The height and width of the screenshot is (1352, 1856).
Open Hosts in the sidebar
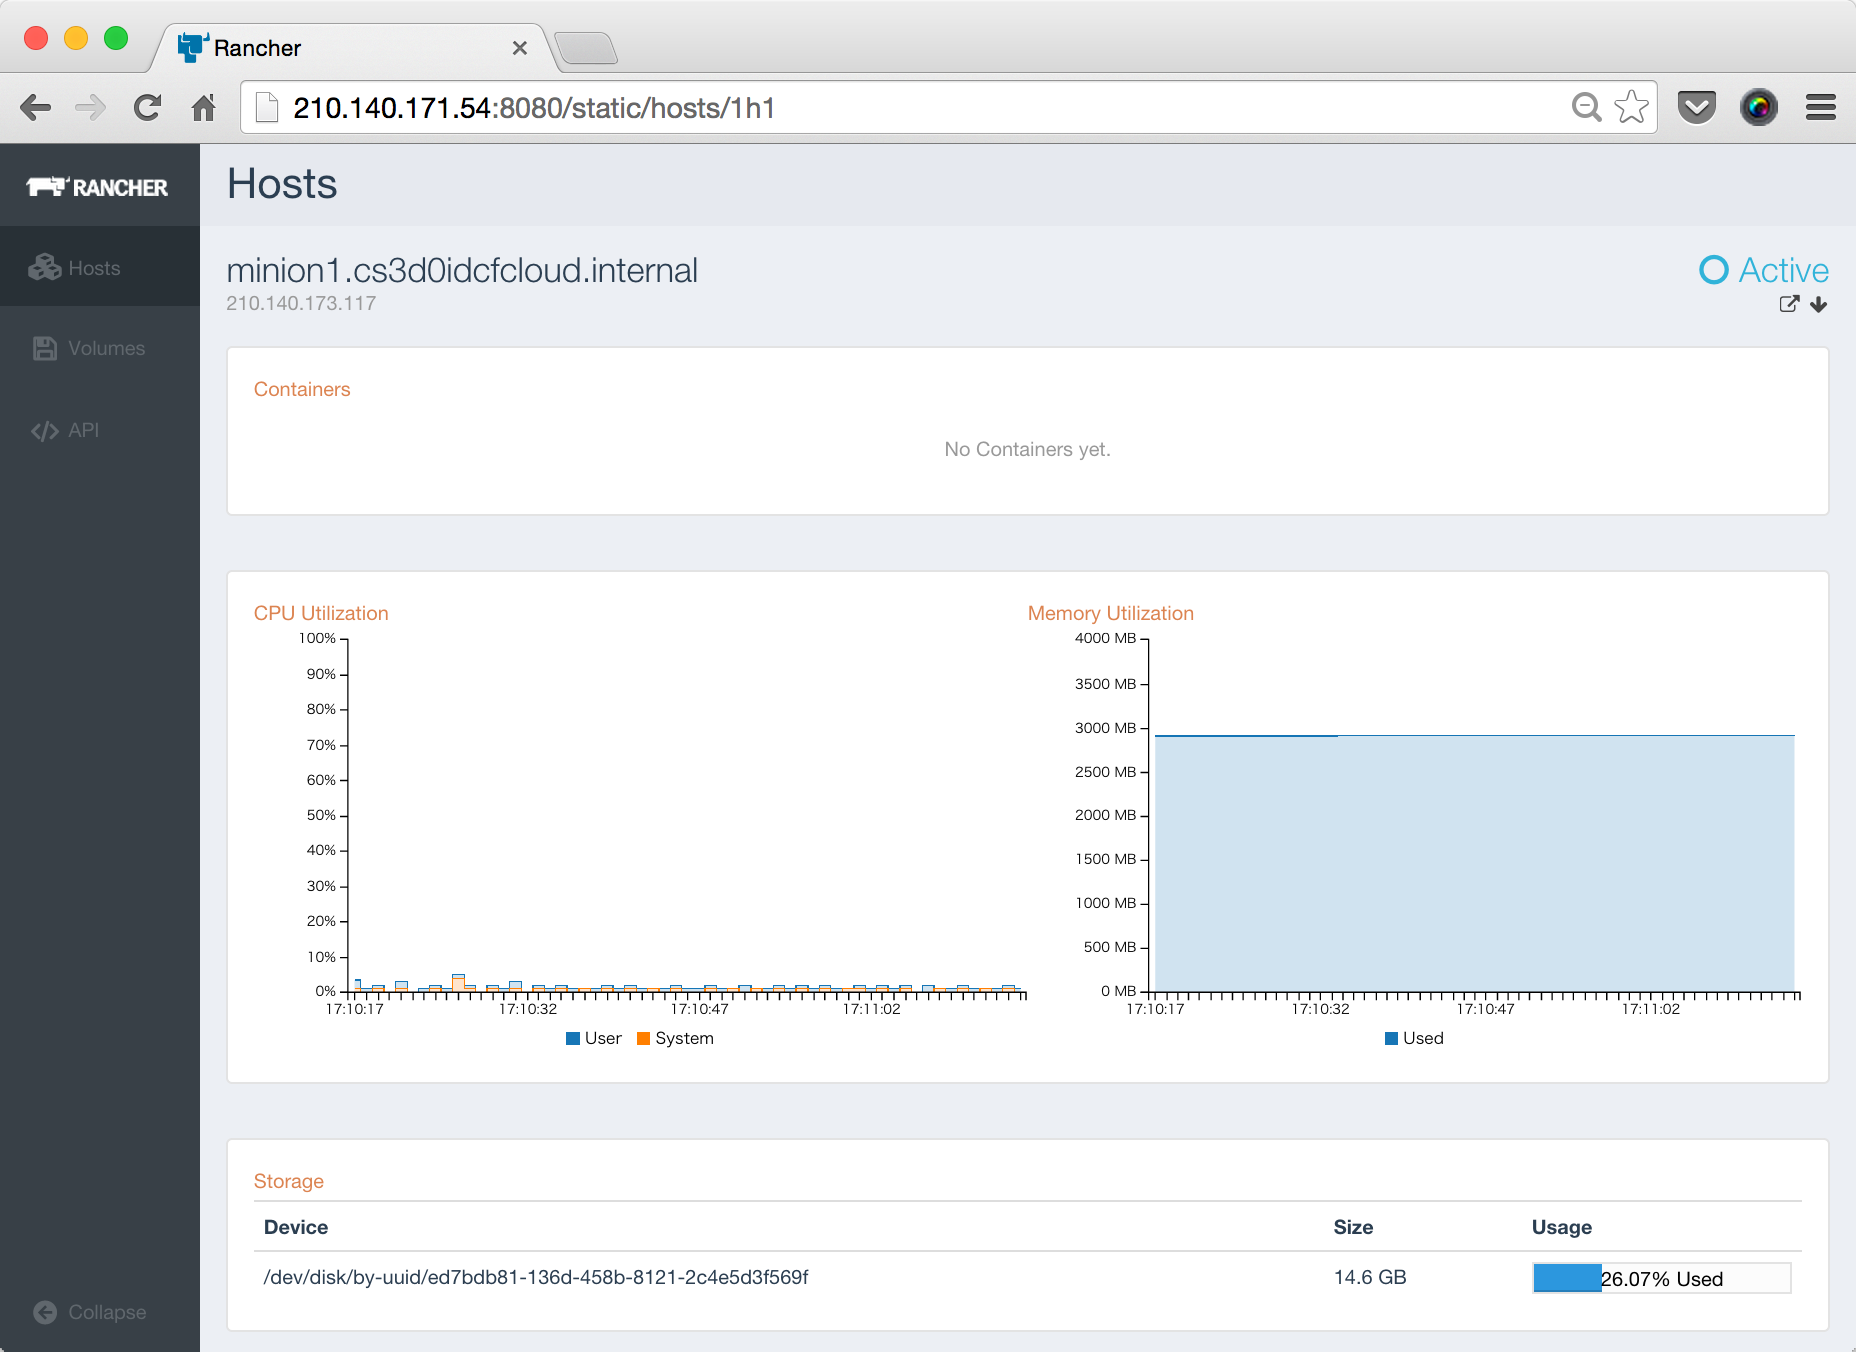click(x=100, y=267)
